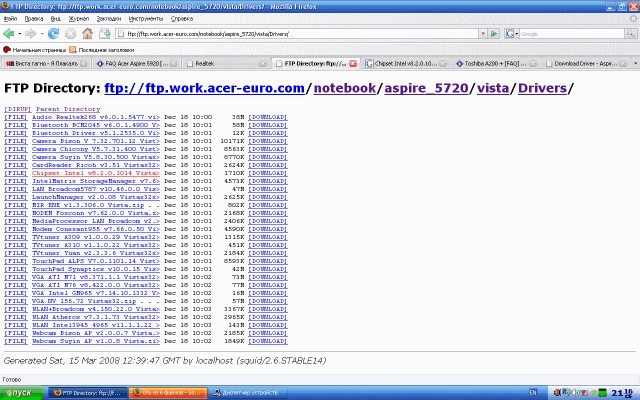
Task: Open the ftp://ftp.work.acer-euro.com heading link
Action: (x=204, y=88)
